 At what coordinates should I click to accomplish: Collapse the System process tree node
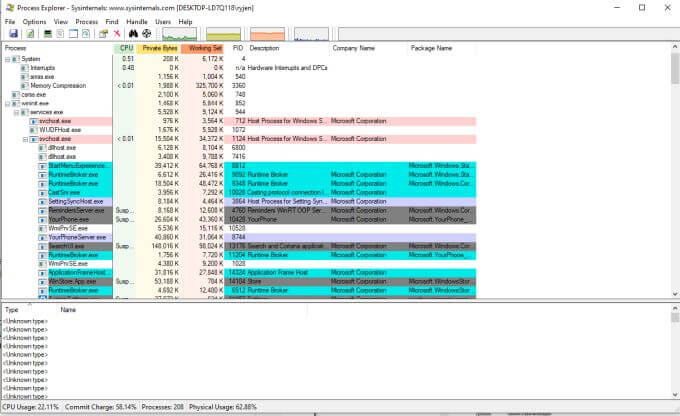point(7,59)
